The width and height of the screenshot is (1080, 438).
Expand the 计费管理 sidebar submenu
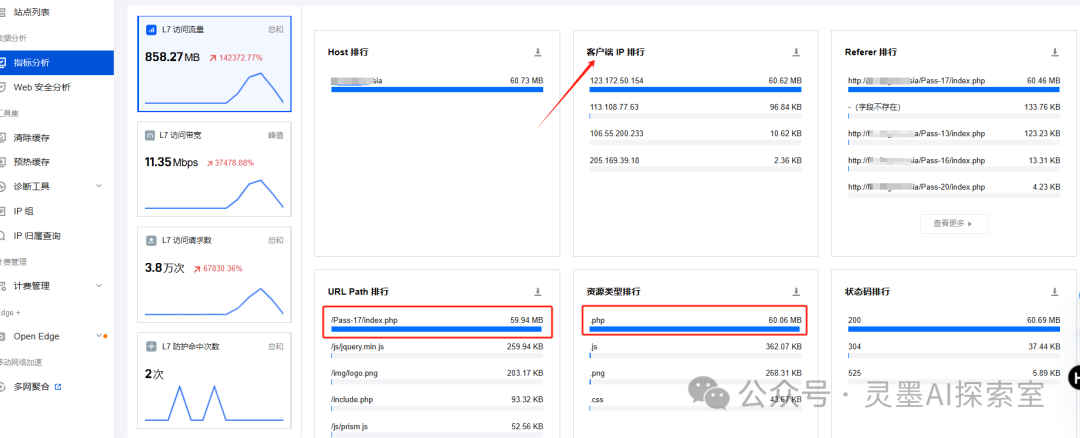98,286
